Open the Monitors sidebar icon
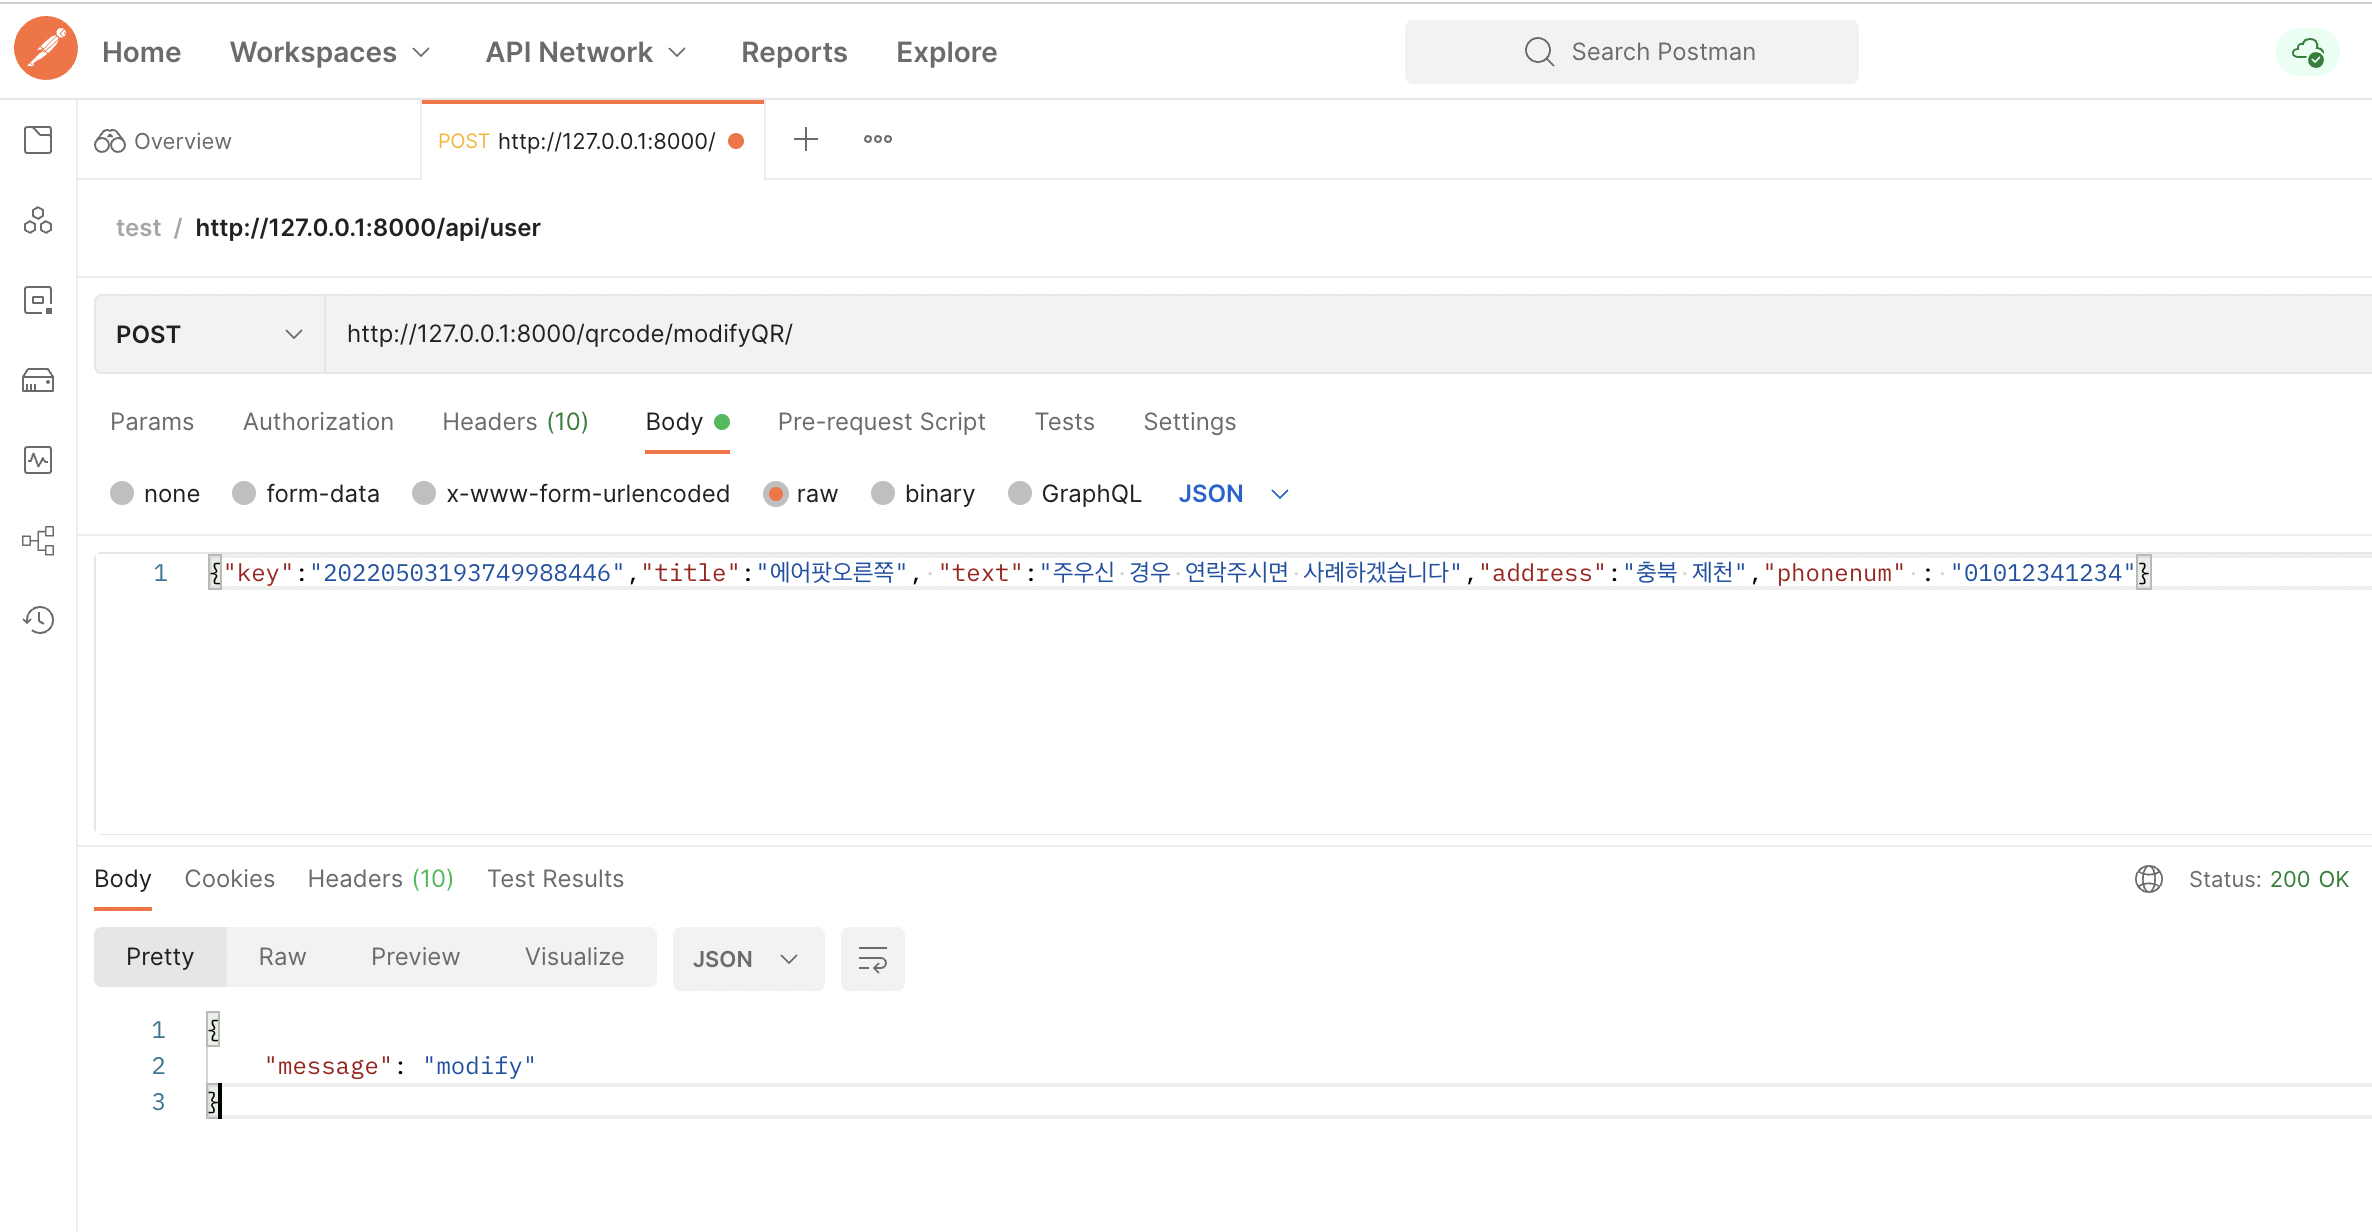 38,460
